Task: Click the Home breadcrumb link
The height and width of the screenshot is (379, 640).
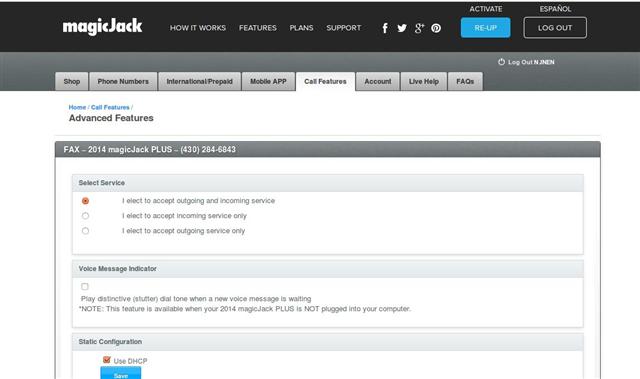Action: [77, 107]
